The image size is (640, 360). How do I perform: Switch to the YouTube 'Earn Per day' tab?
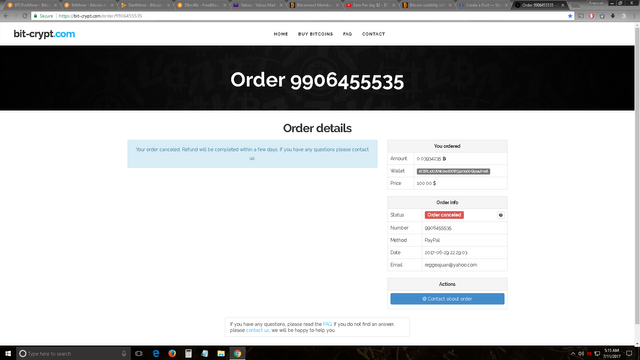(369, 5)
